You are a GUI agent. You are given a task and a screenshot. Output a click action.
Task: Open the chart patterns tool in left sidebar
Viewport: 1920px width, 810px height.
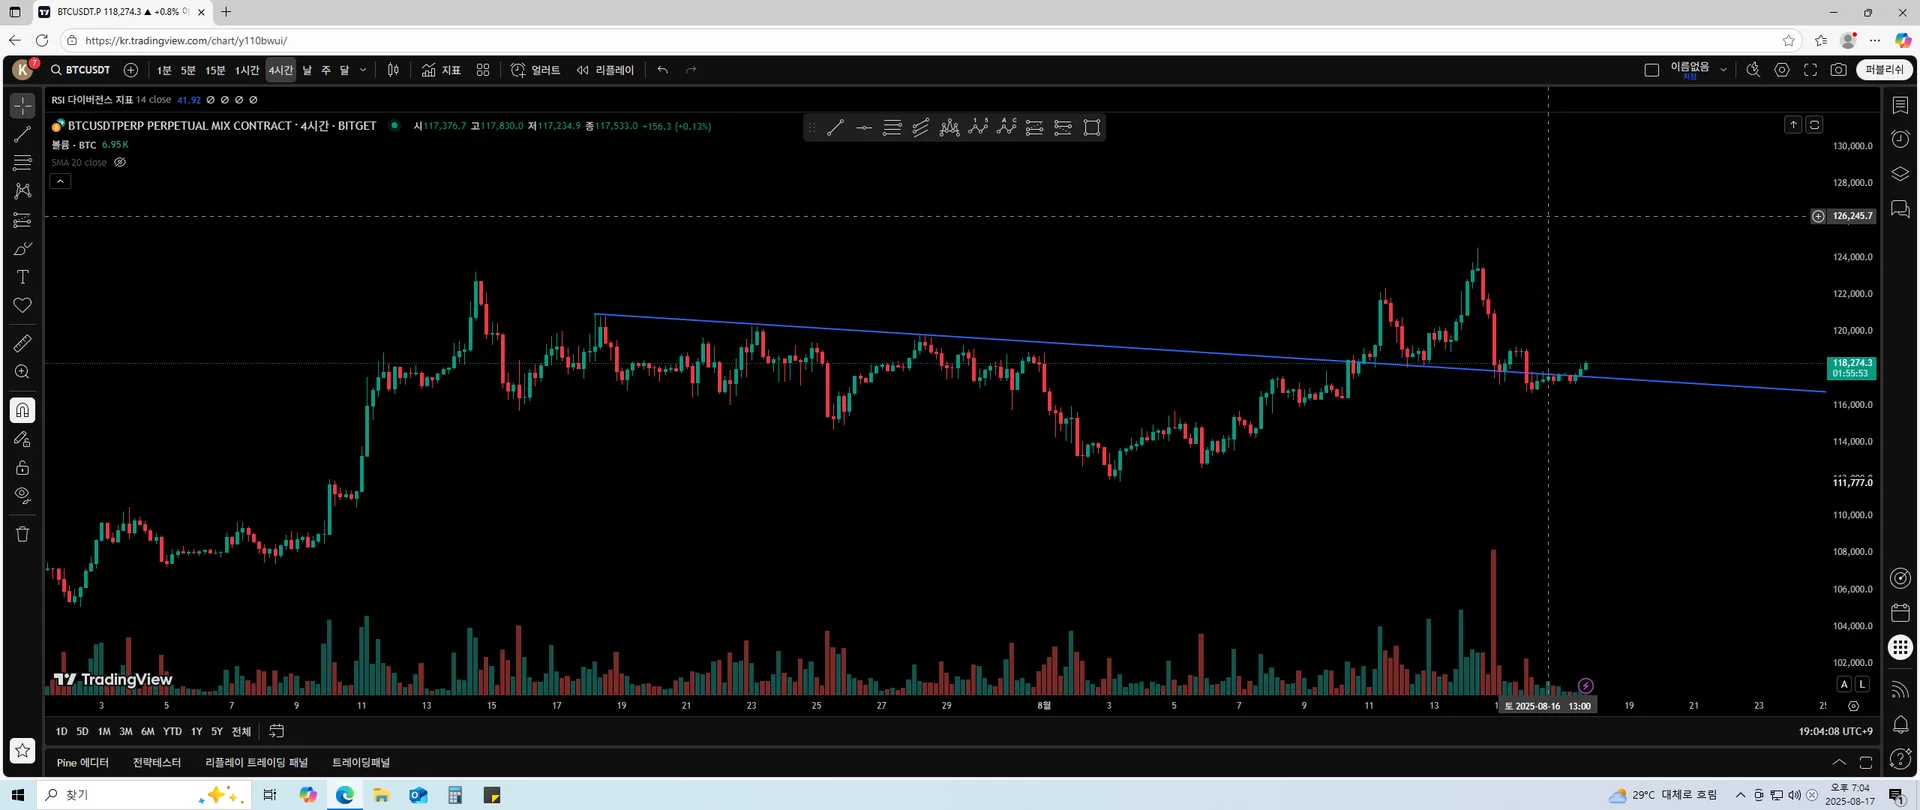(22, 191)
